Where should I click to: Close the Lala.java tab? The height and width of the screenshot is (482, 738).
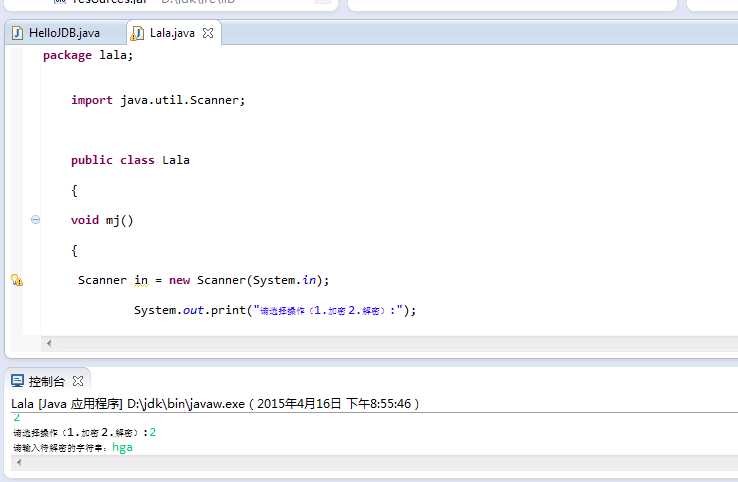208,33
